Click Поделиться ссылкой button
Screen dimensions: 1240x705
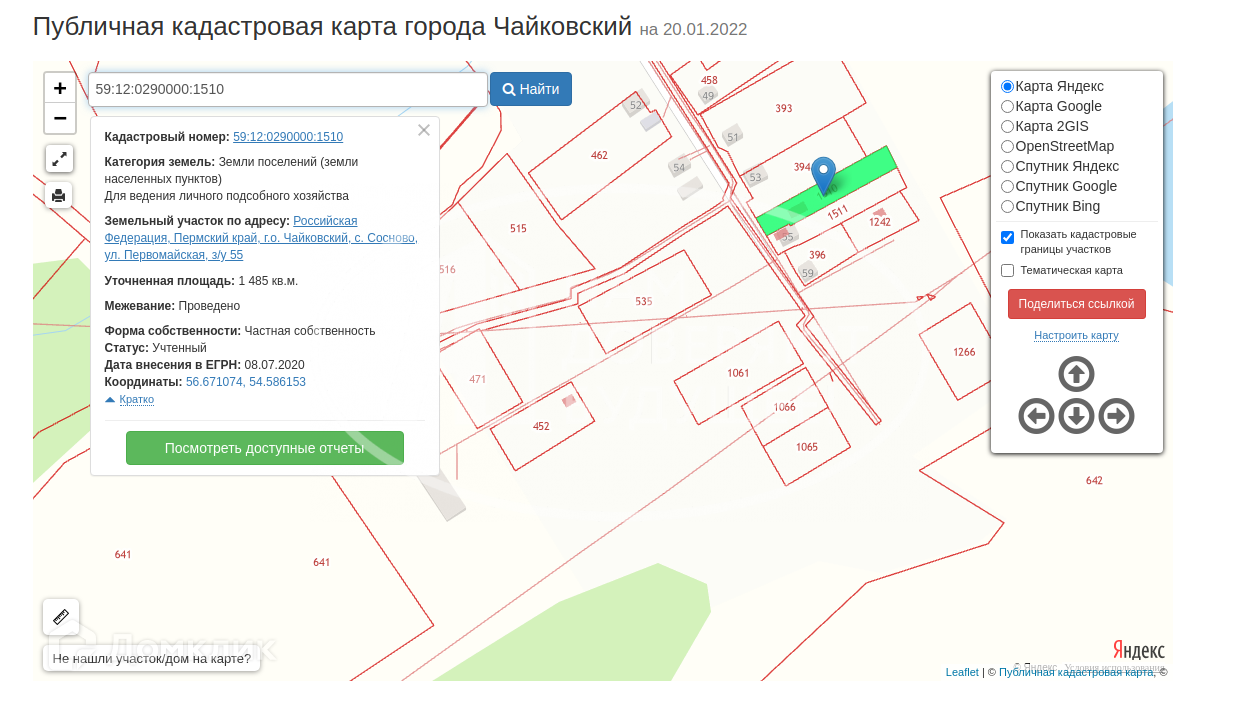tap(1077, 304)
